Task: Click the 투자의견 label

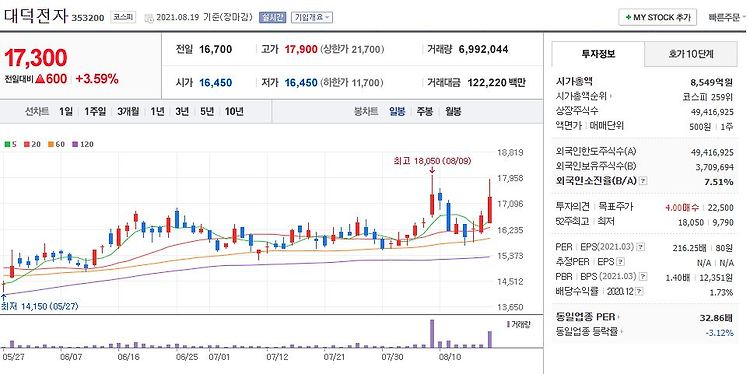Action: click(572, 207)
